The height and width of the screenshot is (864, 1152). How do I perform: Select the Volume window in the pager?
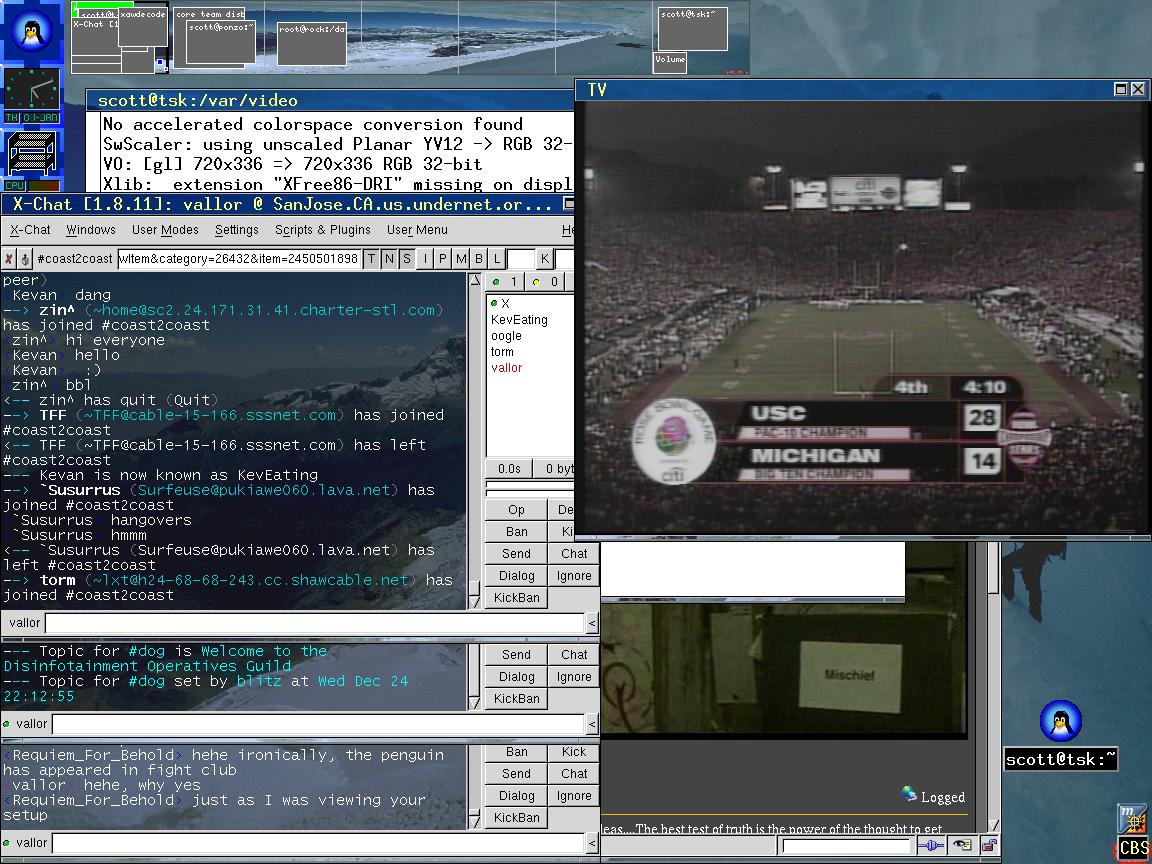click(x=670, y=63)
